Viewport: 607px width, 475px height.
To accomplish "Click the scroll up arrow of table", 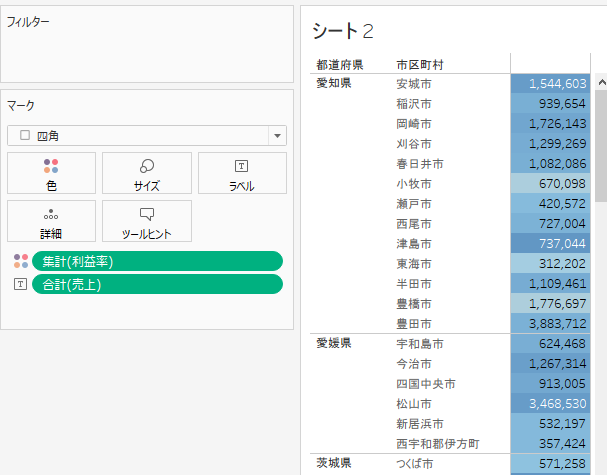I will (x=600, y=83).
